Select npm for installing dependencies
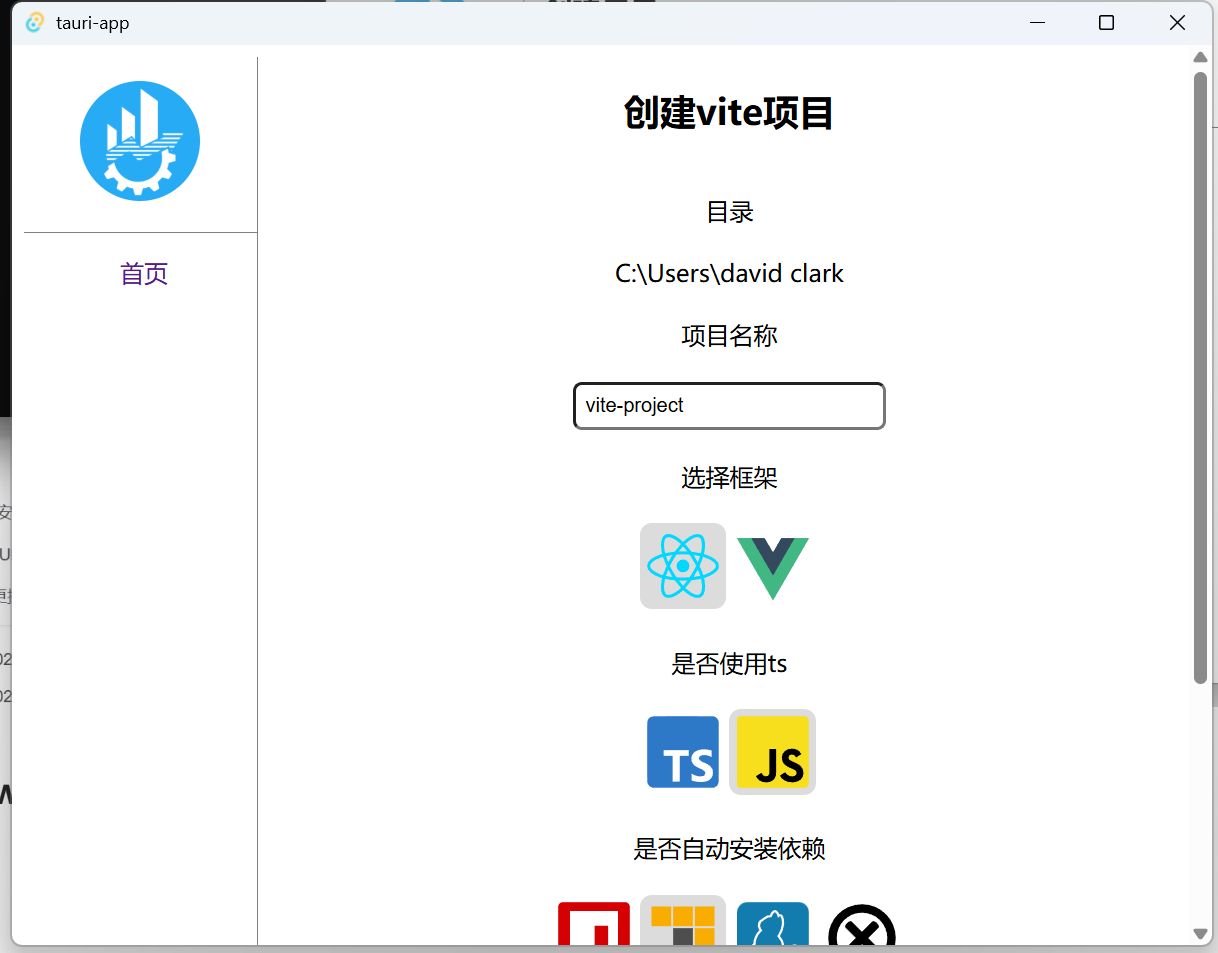This screenshot has height=953, width=1218. 594,924
